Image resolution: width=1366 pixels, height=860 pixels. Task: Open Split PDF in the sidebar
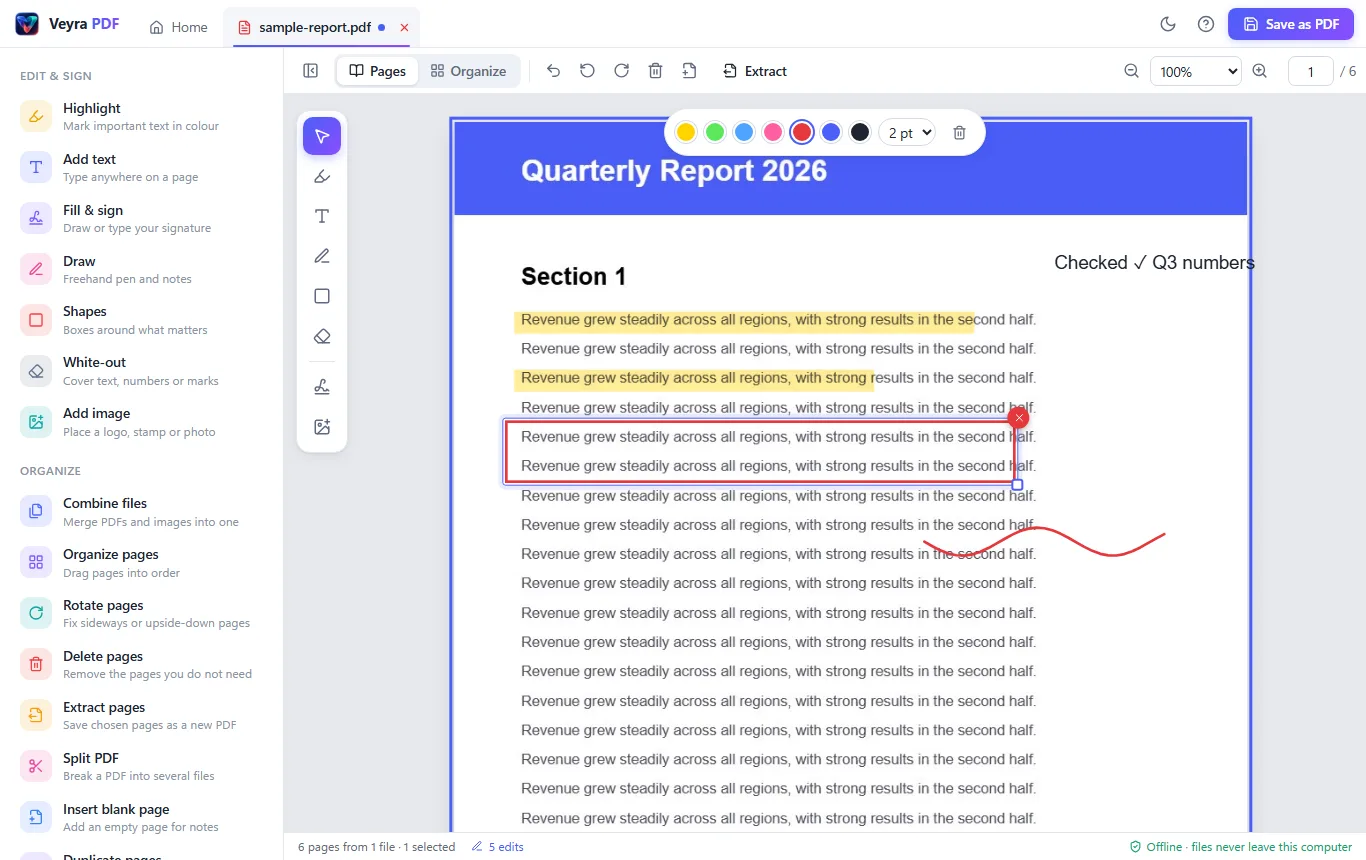click(141, 766)
